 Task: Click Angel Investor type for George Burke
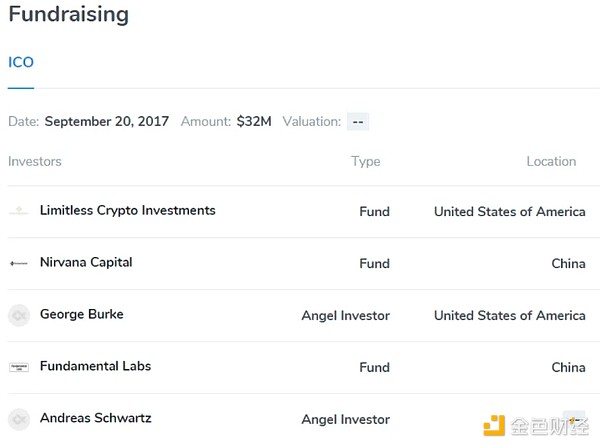tap(345, 315)
